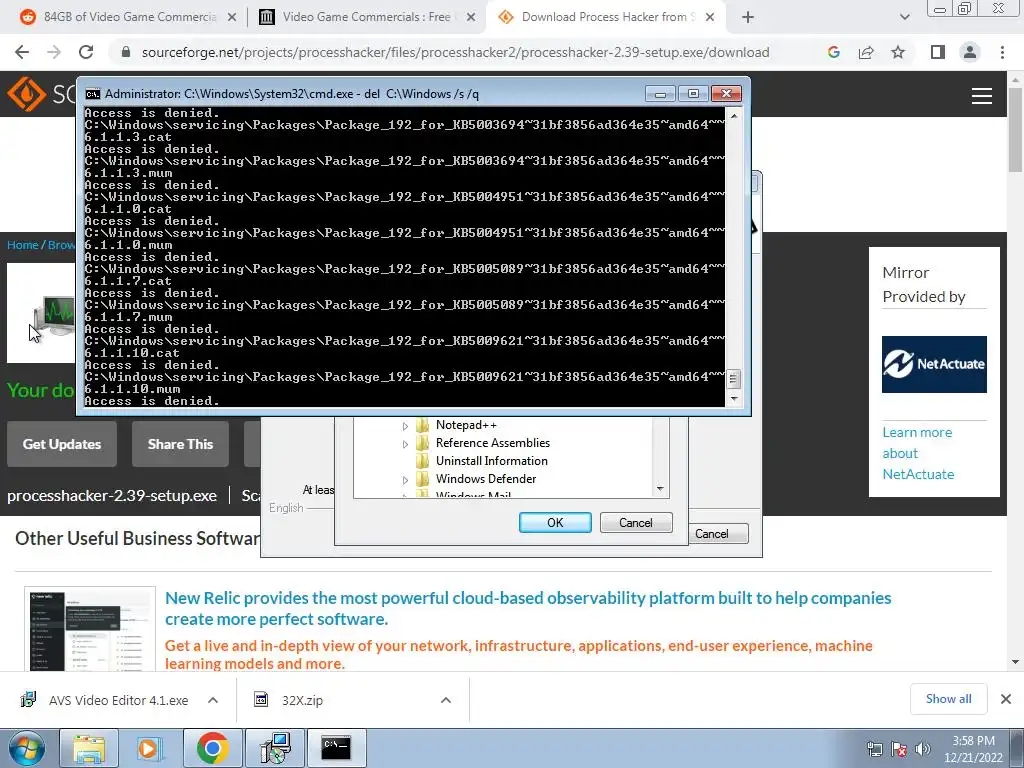Open a new Chrome tab
The image size is (1024, 768).
pyautogui.click(x=748, y=17)
